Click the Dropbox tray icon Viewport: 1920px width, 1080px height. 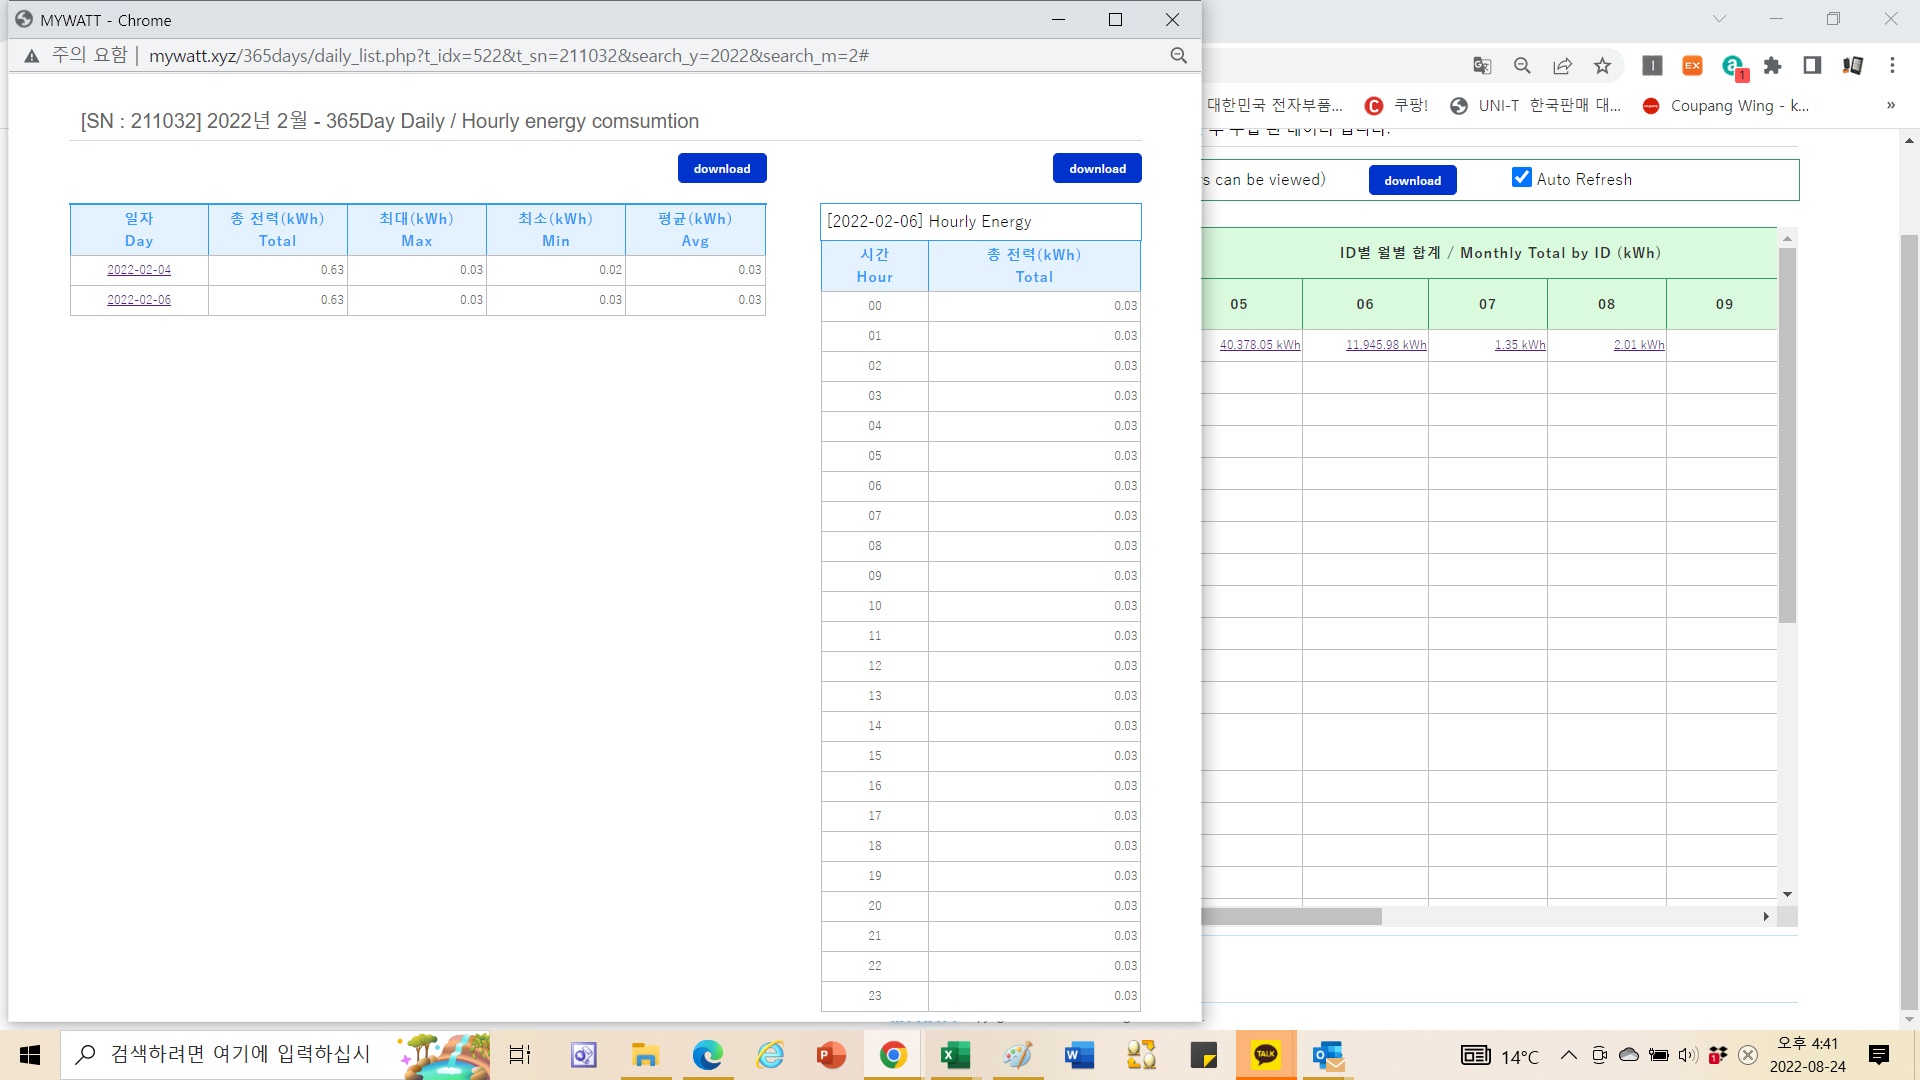tap(1718, 1055)
